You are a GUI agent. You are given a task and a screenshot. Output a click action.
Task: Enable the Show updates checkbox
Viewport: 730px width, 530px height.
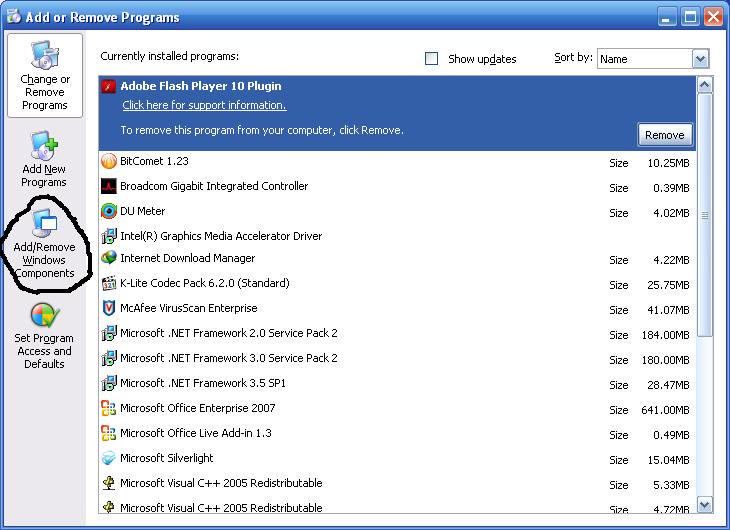[x=431, y=59]
